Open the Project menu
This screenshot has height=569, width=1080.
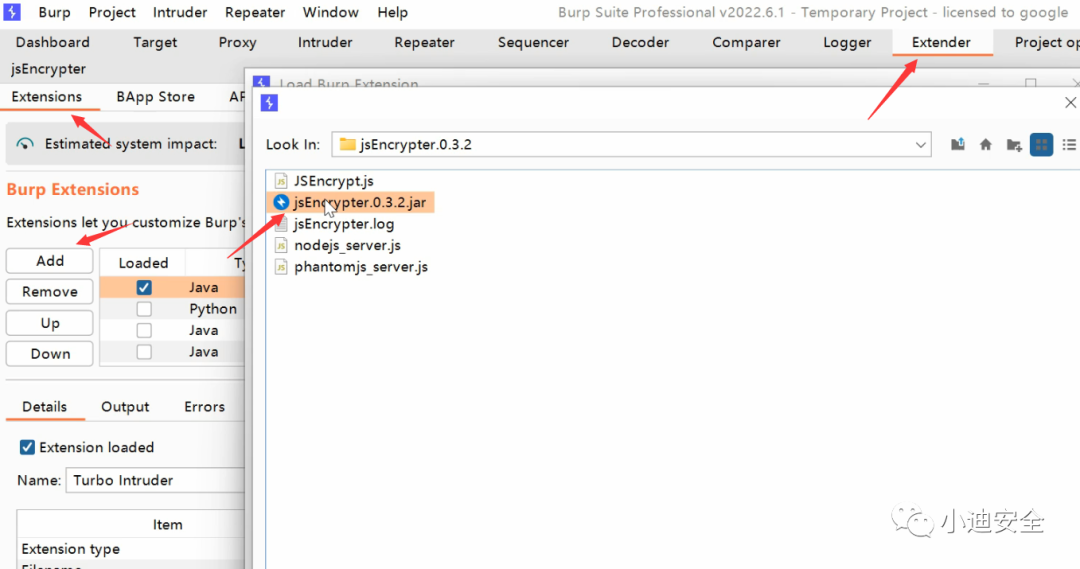(112, 12)
